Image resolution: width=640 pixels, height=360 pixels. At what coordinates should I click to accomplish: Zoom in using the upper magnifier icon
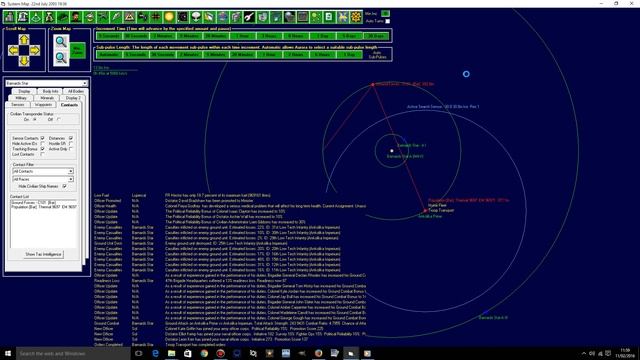click(61, 42)
